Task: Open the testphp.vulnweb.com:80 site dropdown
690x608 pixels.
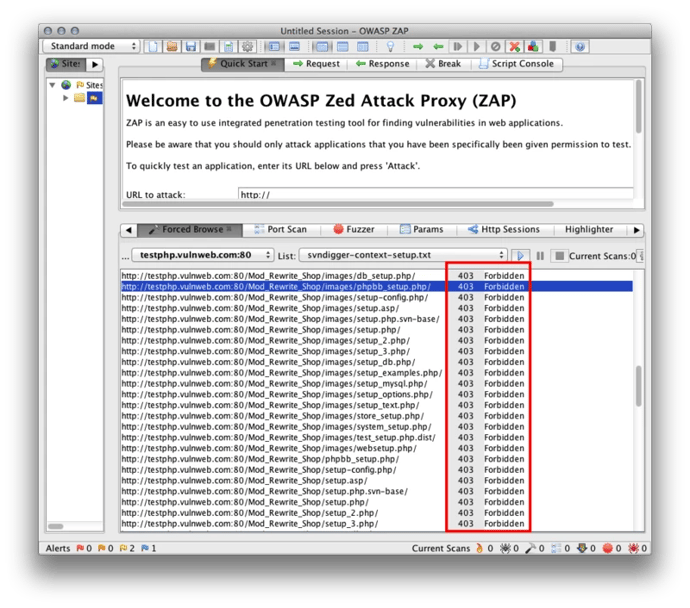Action: [x=203, y=256]
